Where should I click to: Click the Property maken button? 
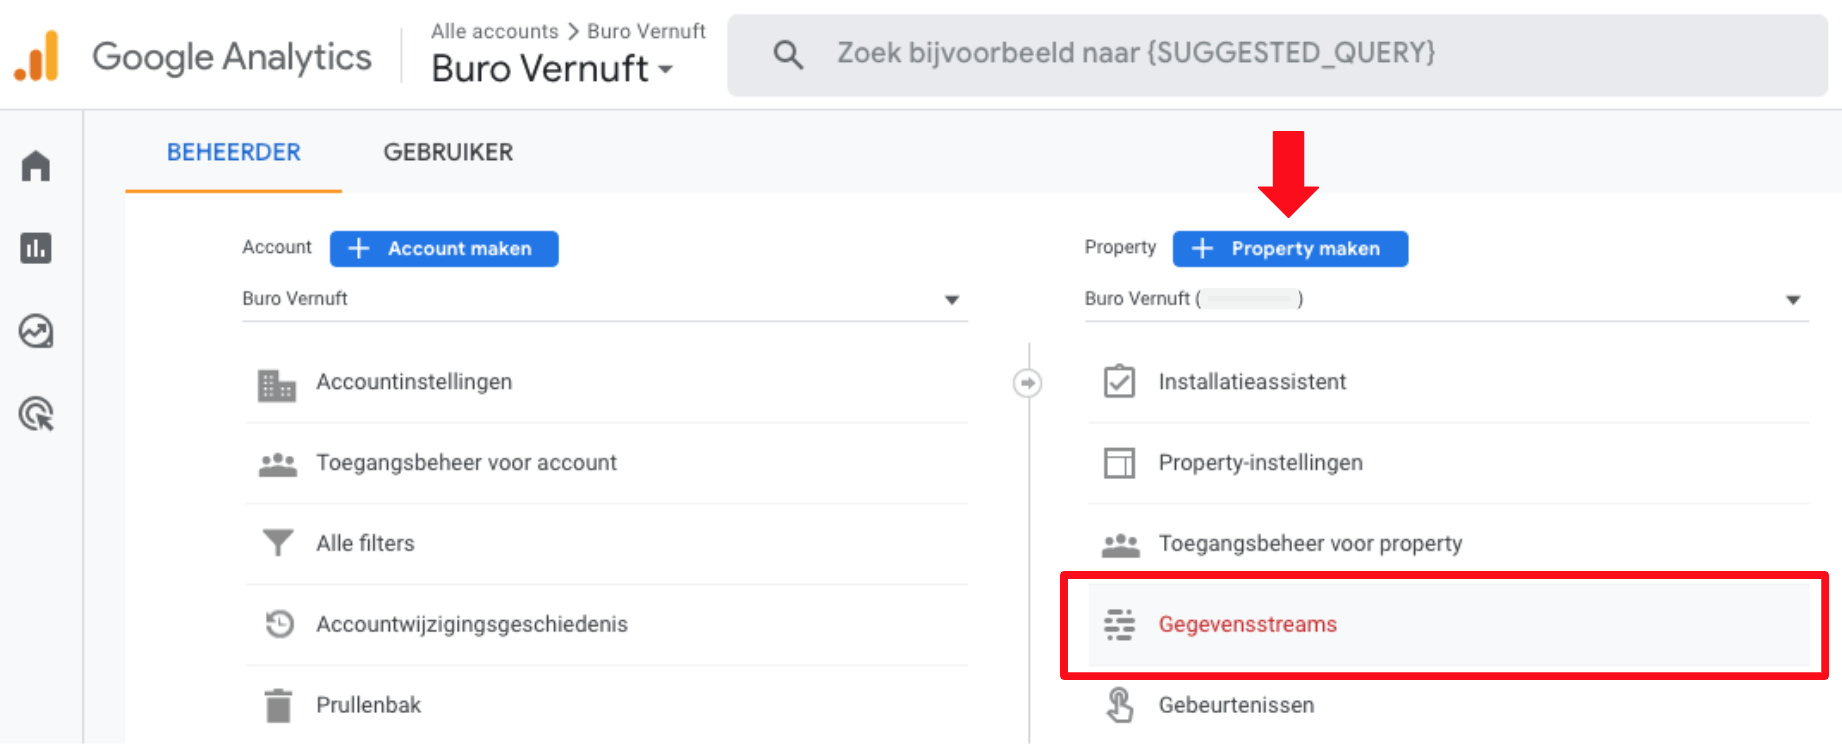(x=1290, y=249)
